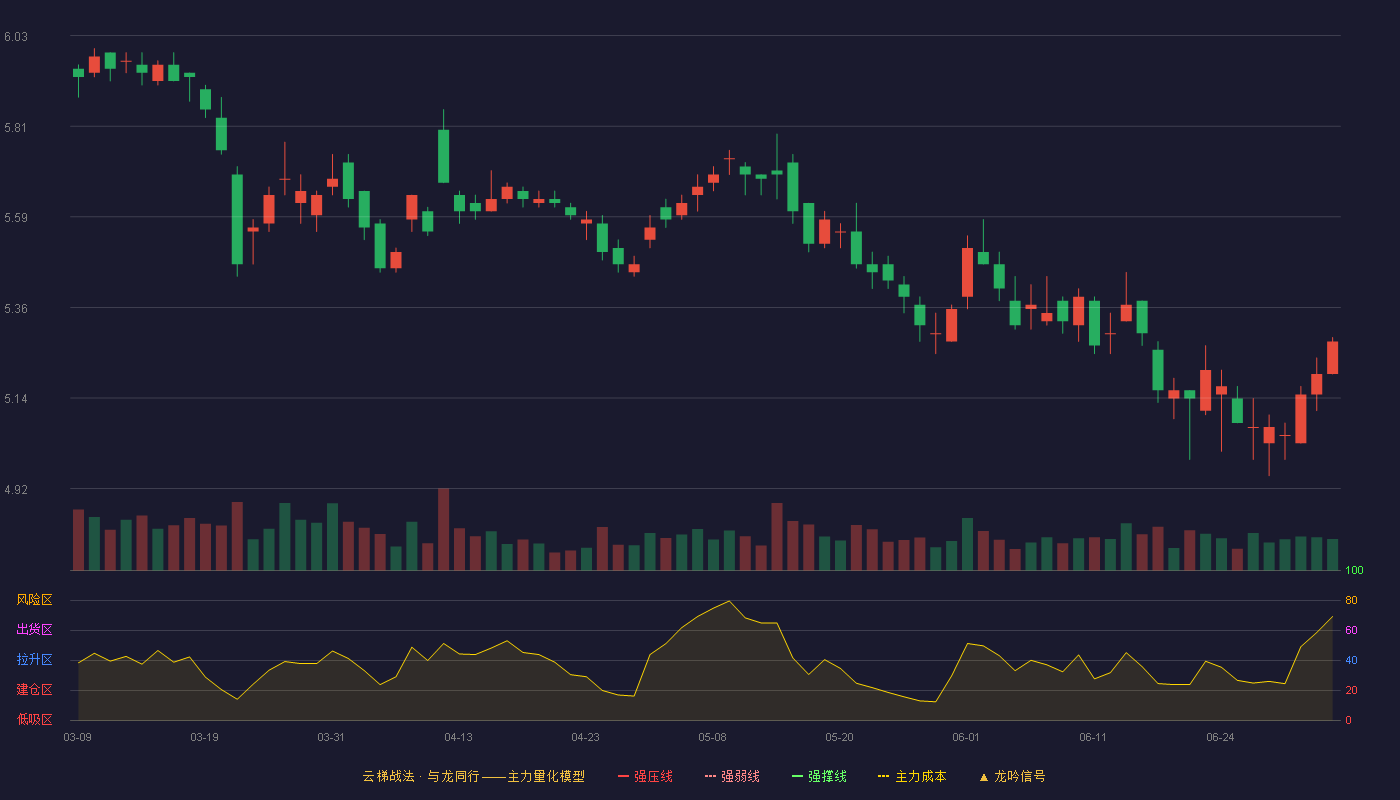Select the 建仓区 zone label
This screenshot has width=1400, height=800.
(x=34, y=690)
